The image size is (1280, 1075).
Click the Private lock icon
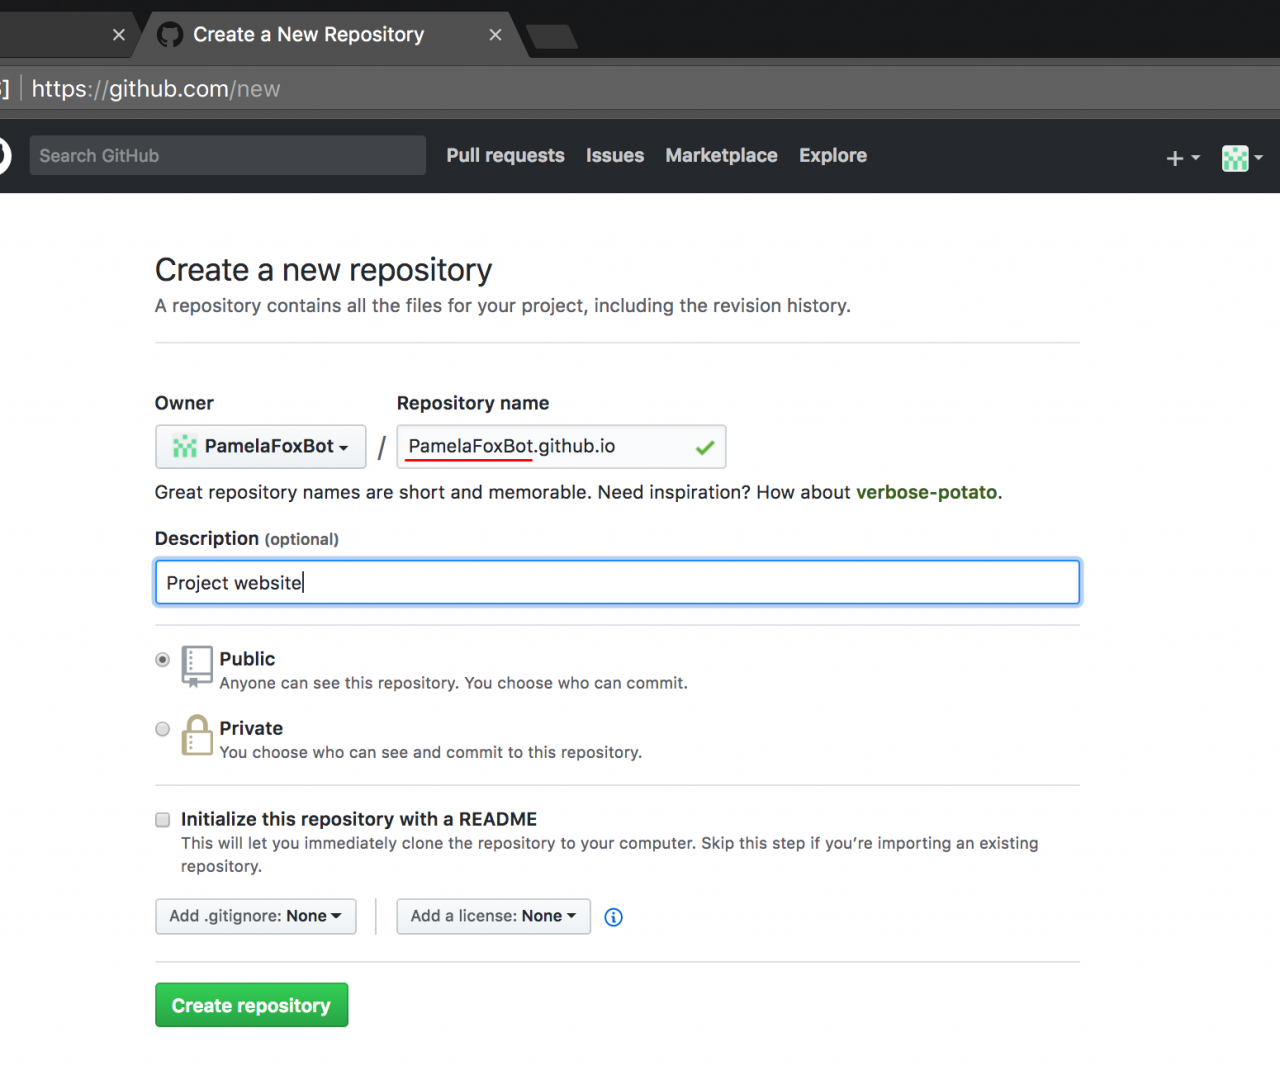(x=197, y=735)
